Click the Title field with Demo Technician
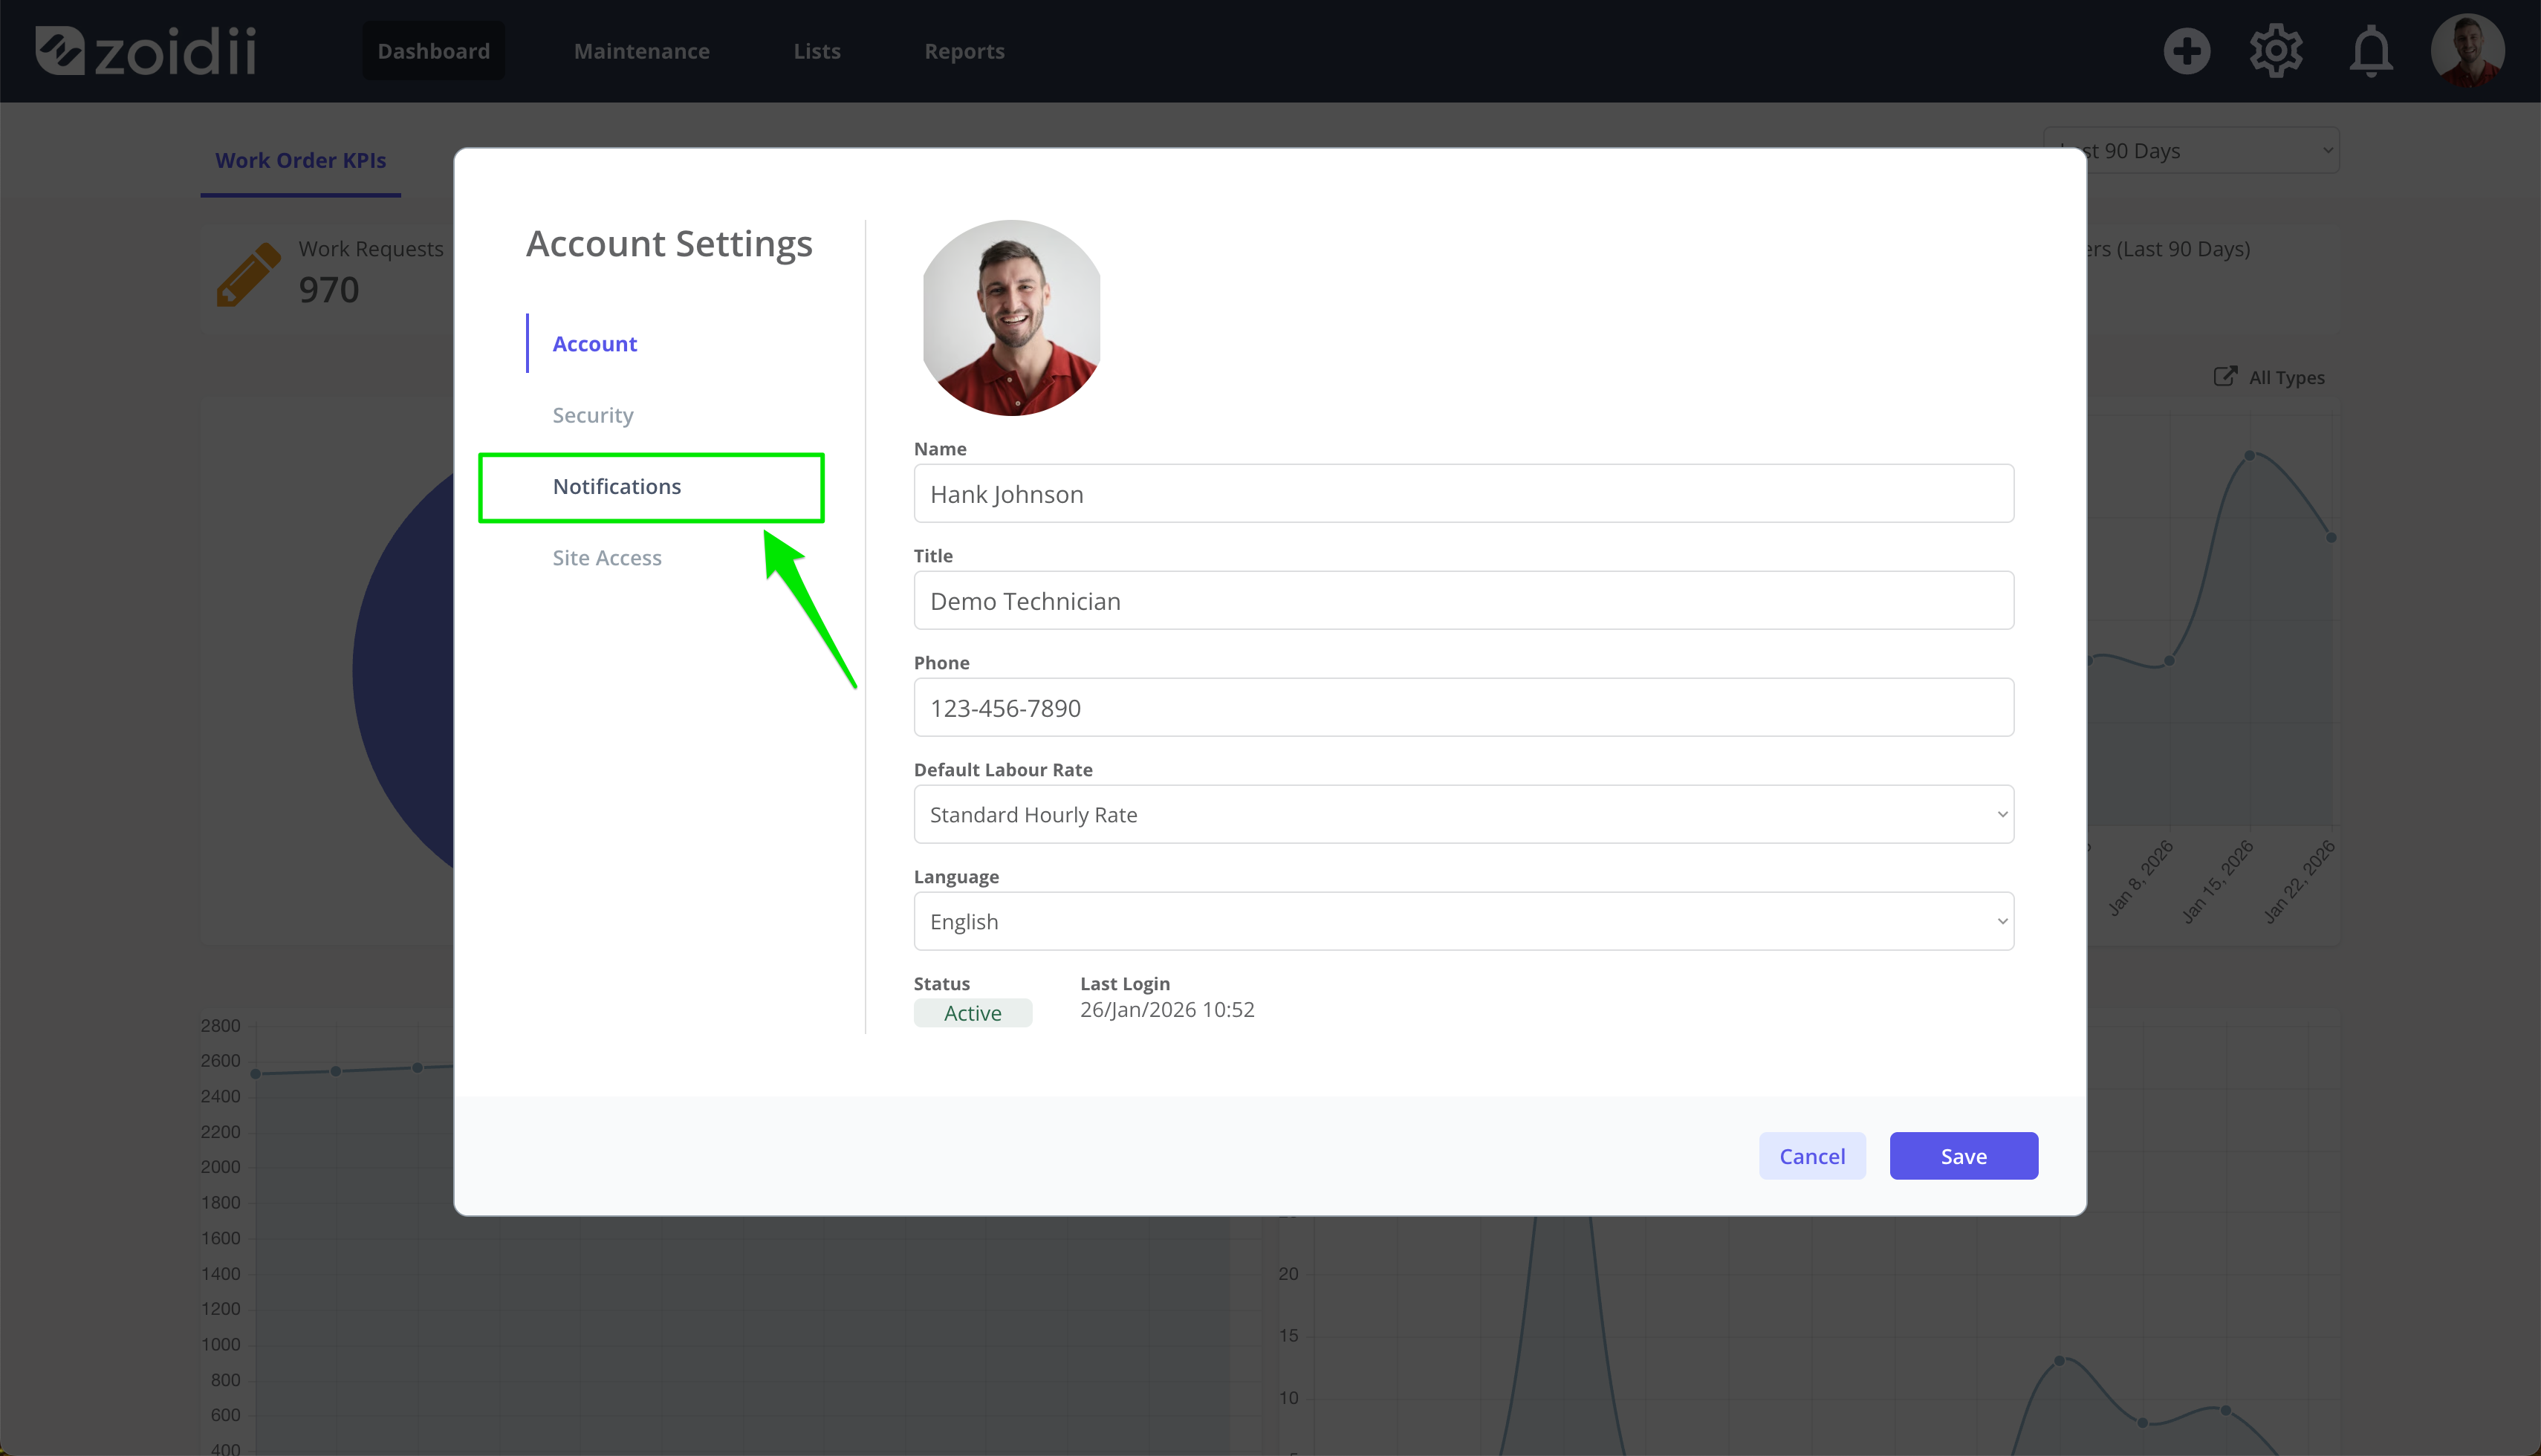 pyautogui.click(x=1463, y=600)
